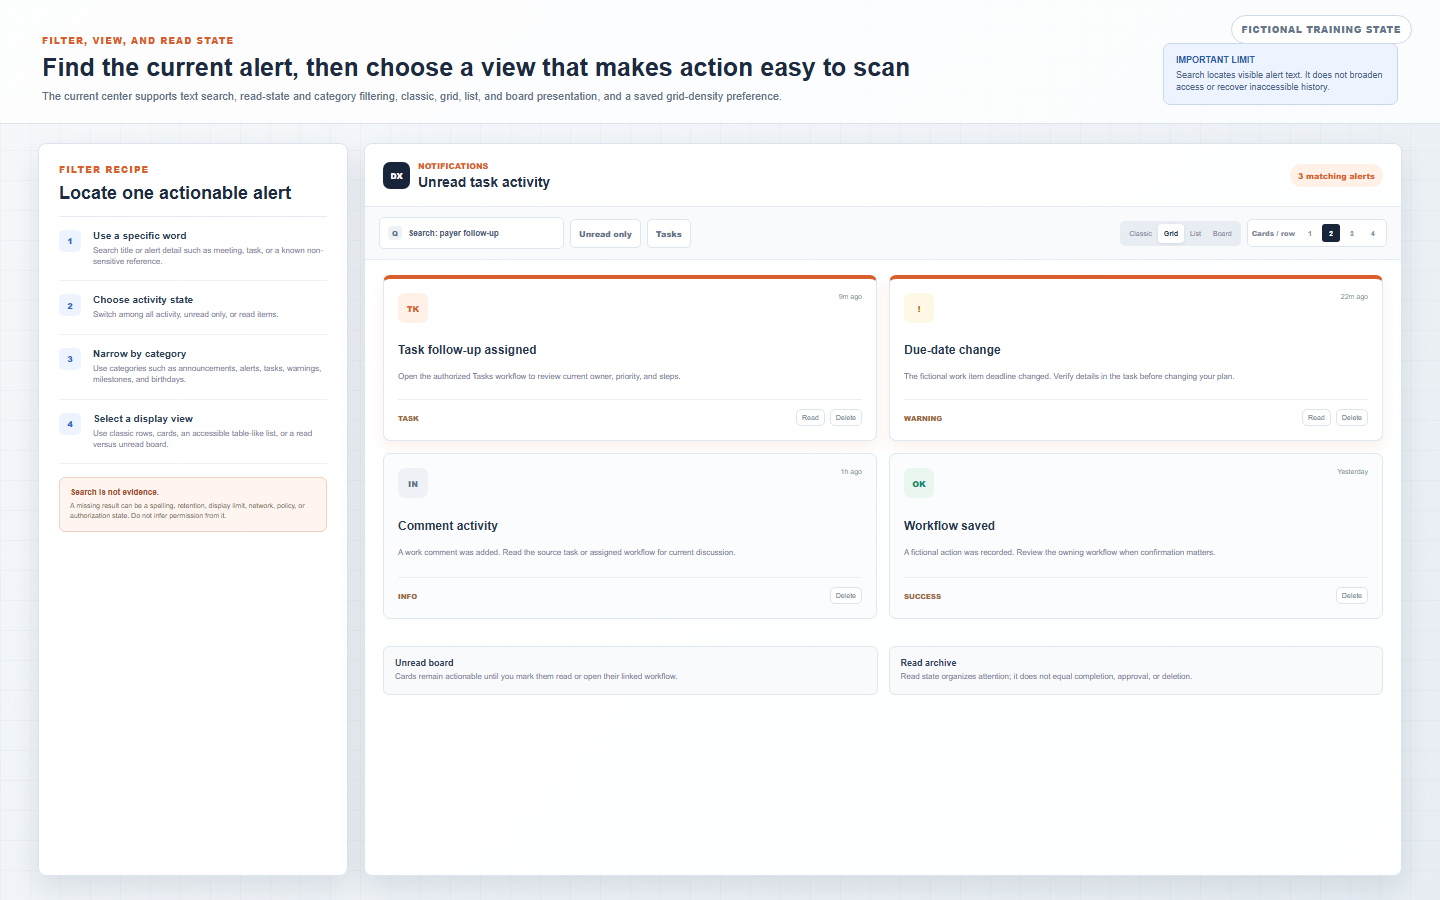This screenshot has height=900, width=1440.
Task: Click the INFO category label
Action: pyautogui.click(x=407, y=597)
